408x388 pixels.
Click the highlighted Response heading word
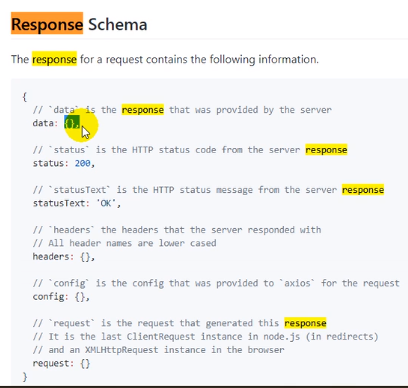pyautogui.click(x=47, y=24)
